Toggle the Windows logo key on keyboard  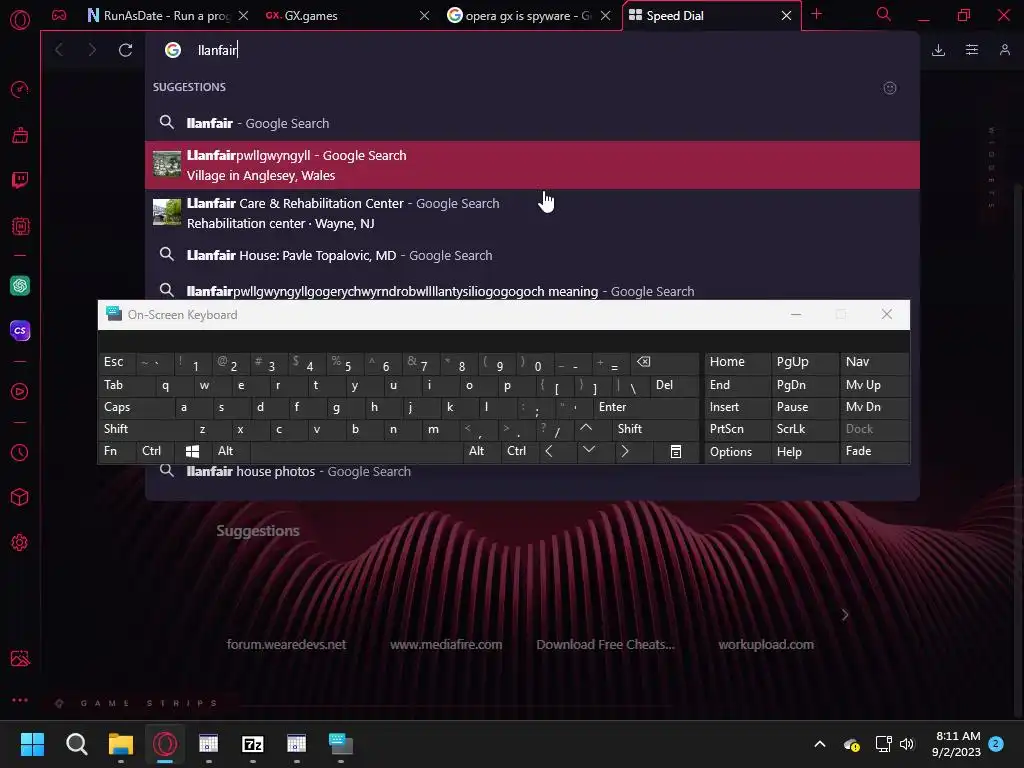click(x=193, y=451)
